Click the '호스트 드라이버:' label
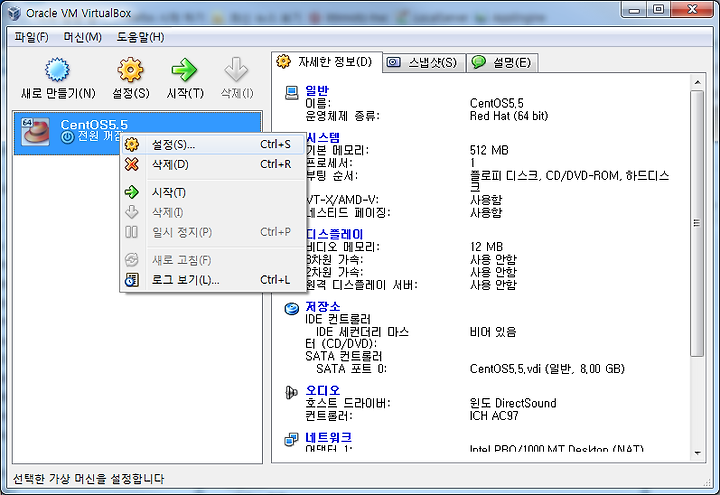Viewport: 720px width, 495px height. pos(348,403)
